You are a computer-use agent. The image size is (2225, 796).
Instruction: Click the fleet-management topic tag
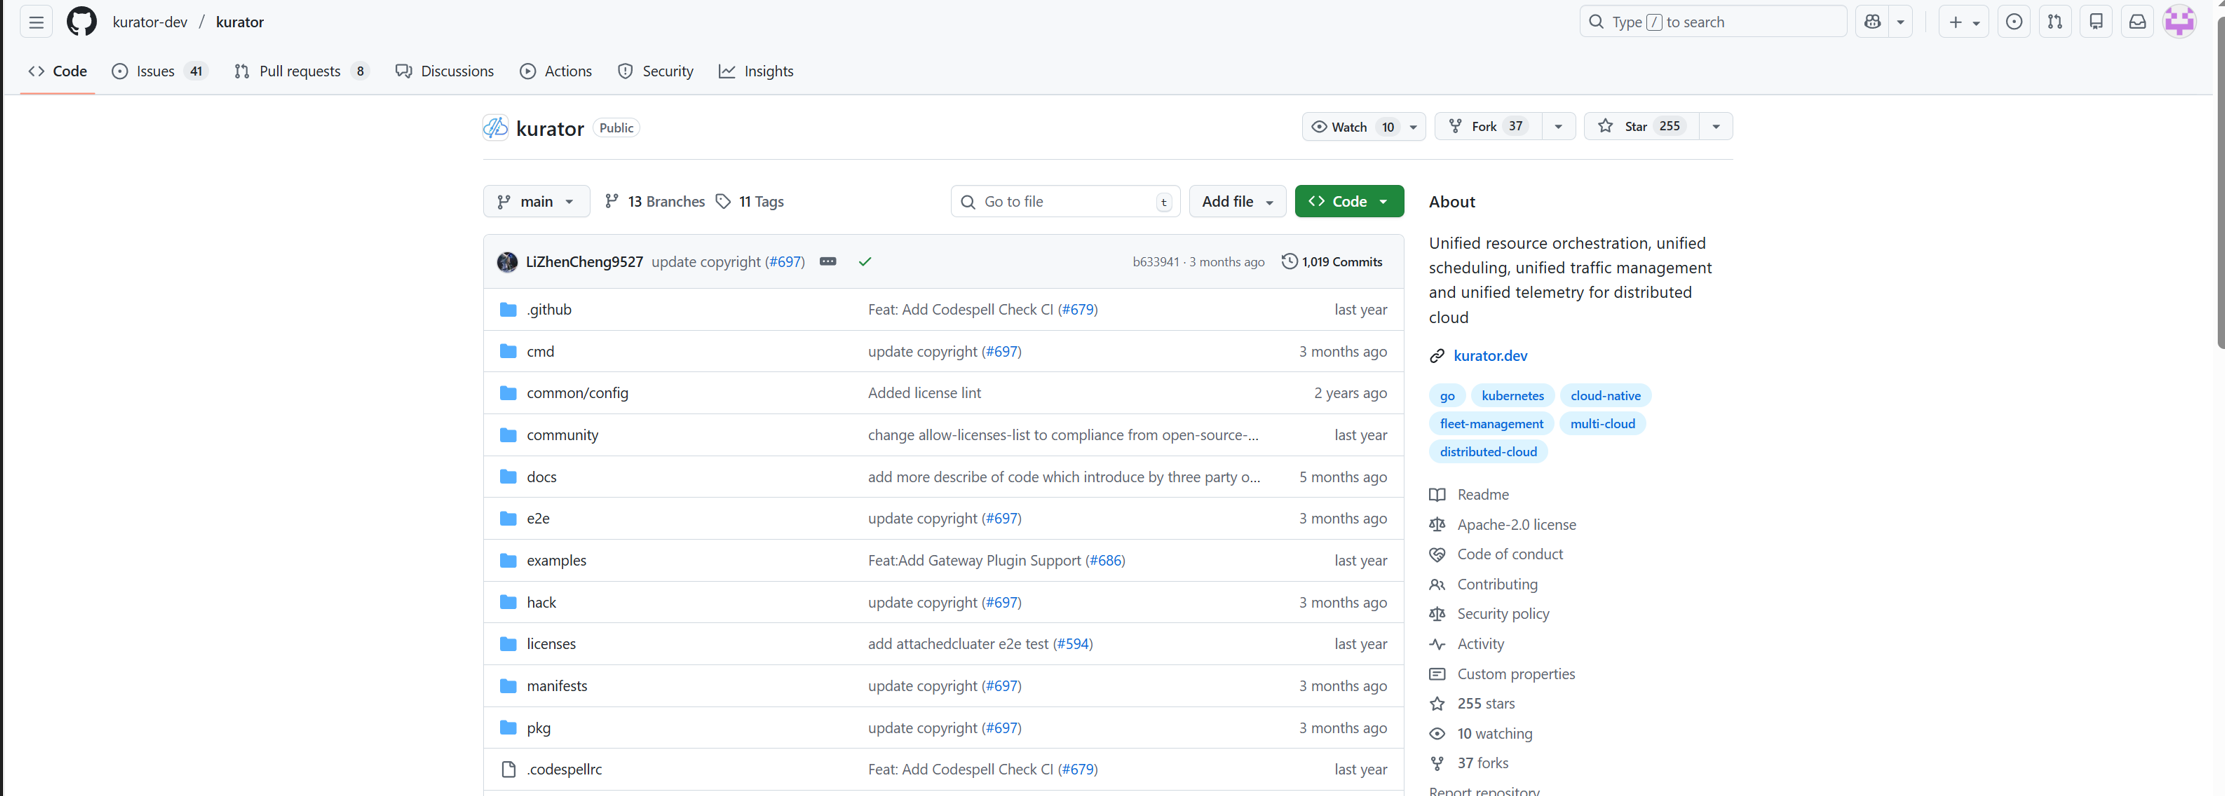pos(1491,424)
